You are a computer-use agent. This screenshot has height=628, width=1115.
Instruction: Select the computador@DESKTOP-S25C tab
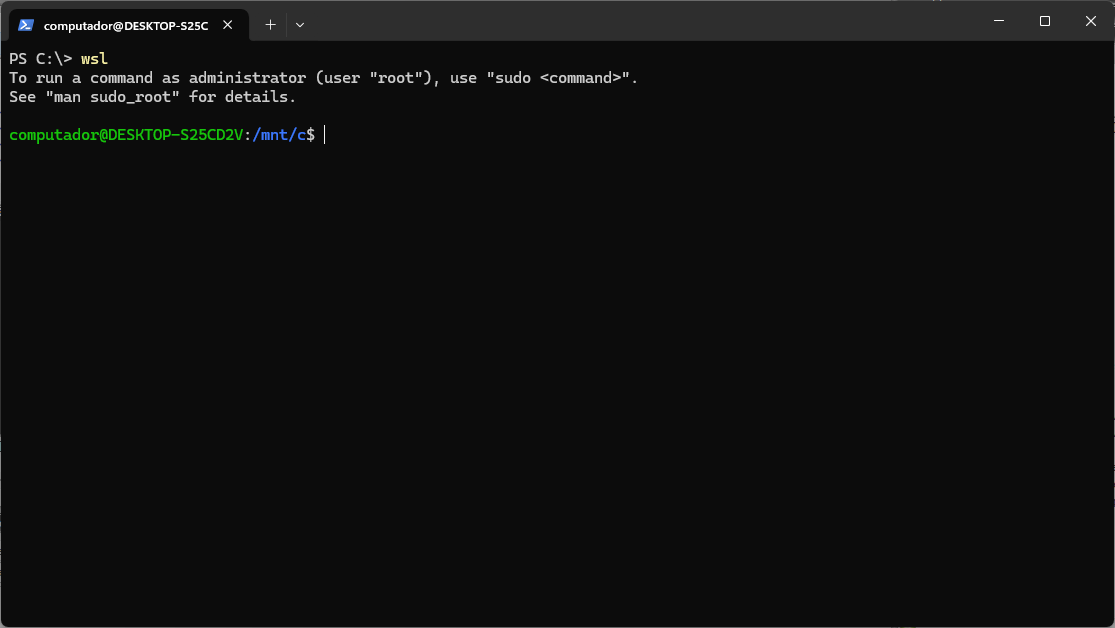point(125,25)
